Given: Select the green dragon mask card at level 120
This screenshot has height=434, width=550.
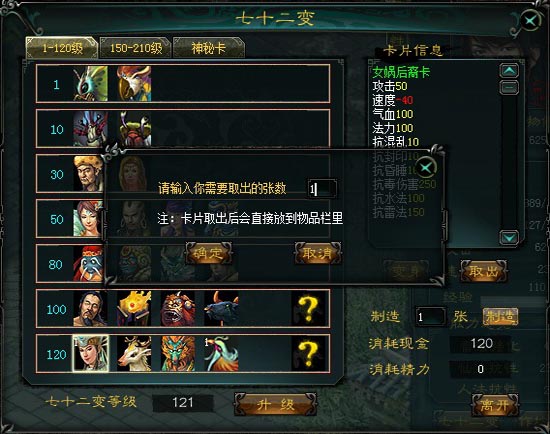Looking at the screenshot, I should click(x=178, y=354).
